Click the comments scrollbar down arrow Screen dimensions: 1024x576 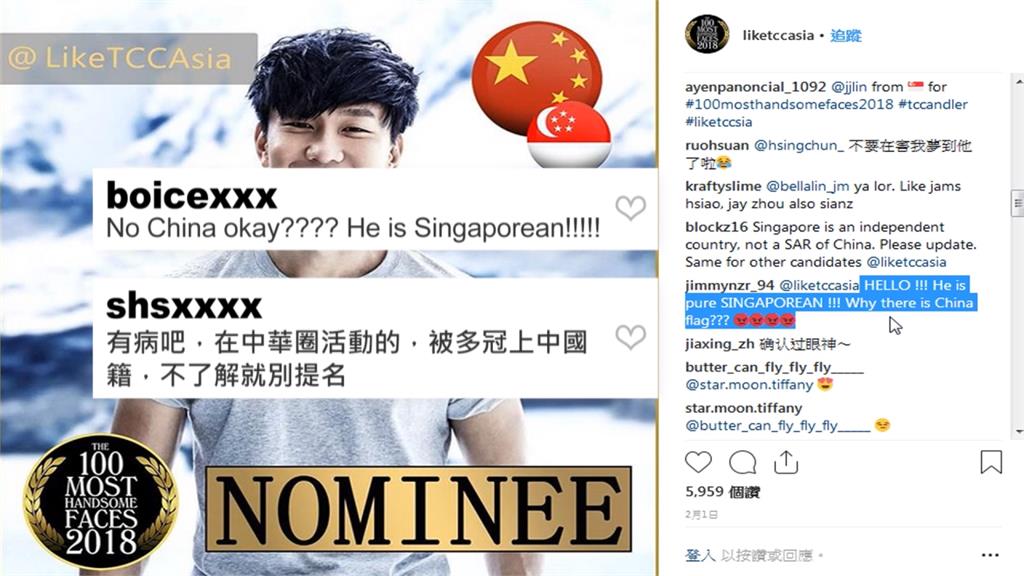(x=1019, y=432)
